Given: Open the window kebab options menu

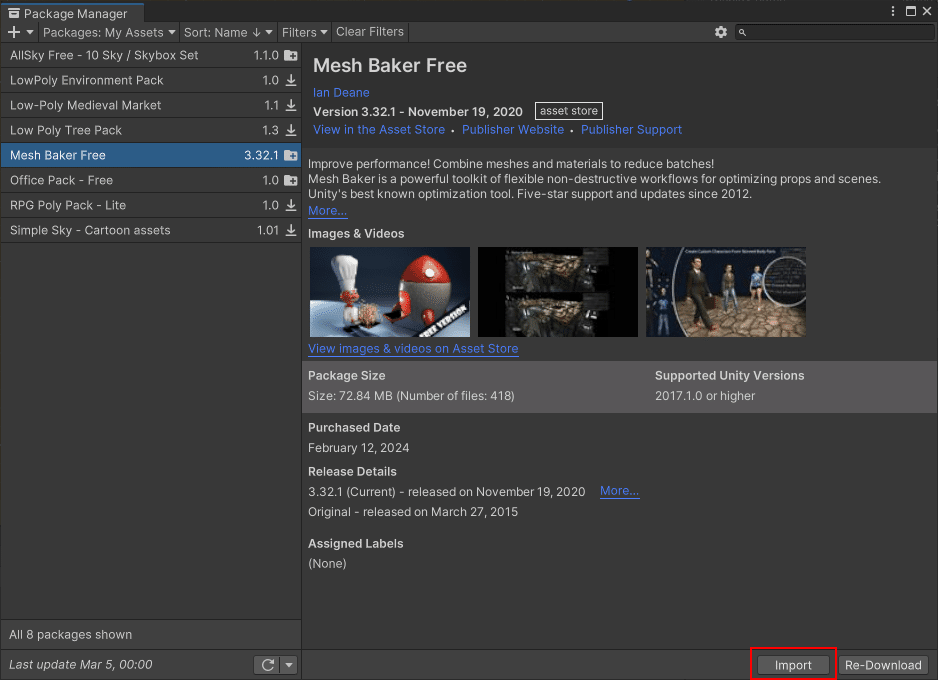Looking at the screenshot, I should click(x=893, y=11).
